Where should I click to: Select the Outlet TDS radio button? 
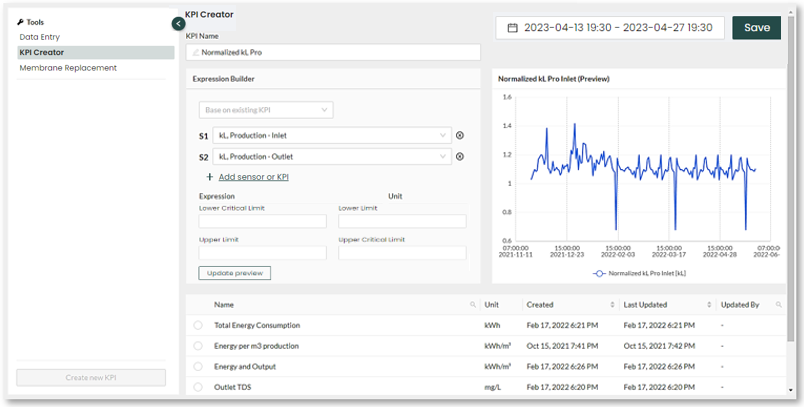pos(198,387)
